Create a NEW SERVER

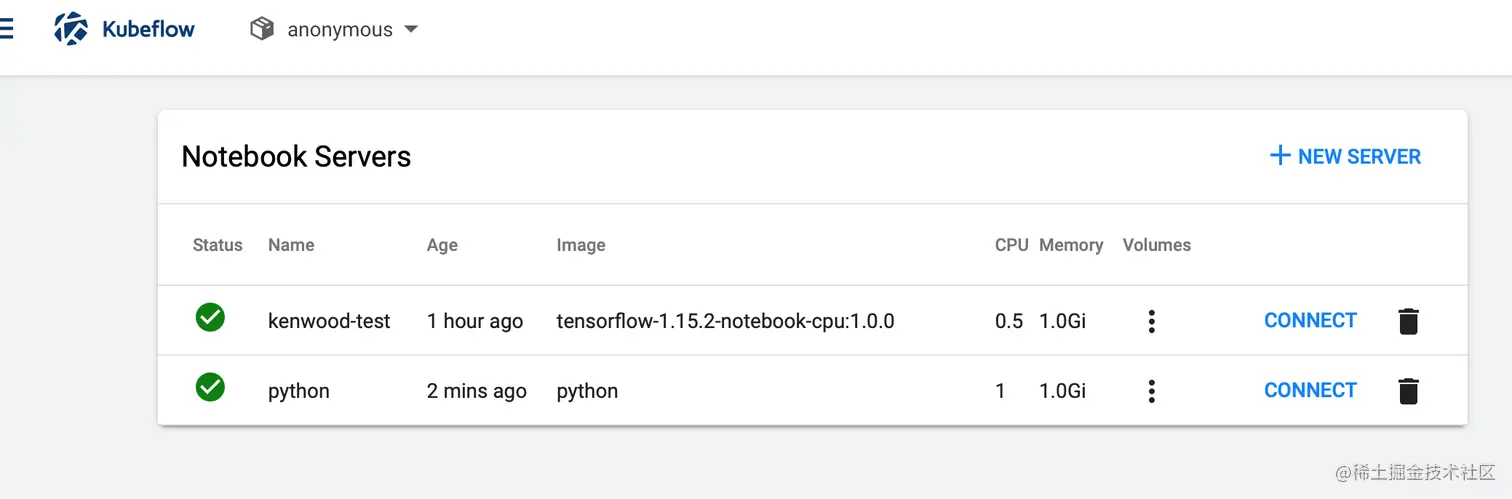tap(1358, 157)
